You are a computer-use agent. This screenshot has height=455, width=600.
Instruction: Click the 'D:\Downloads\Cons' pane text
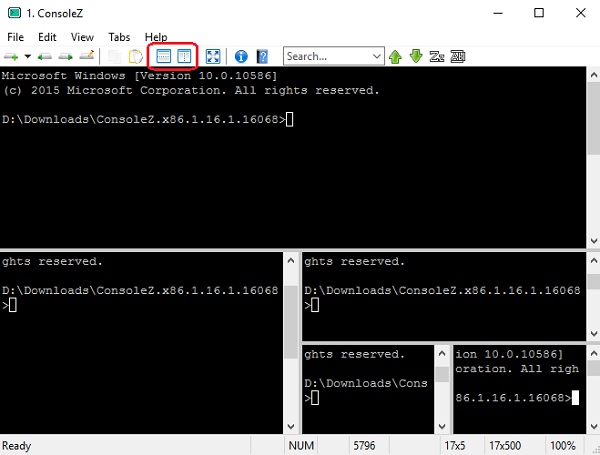[x=366, y=383]
